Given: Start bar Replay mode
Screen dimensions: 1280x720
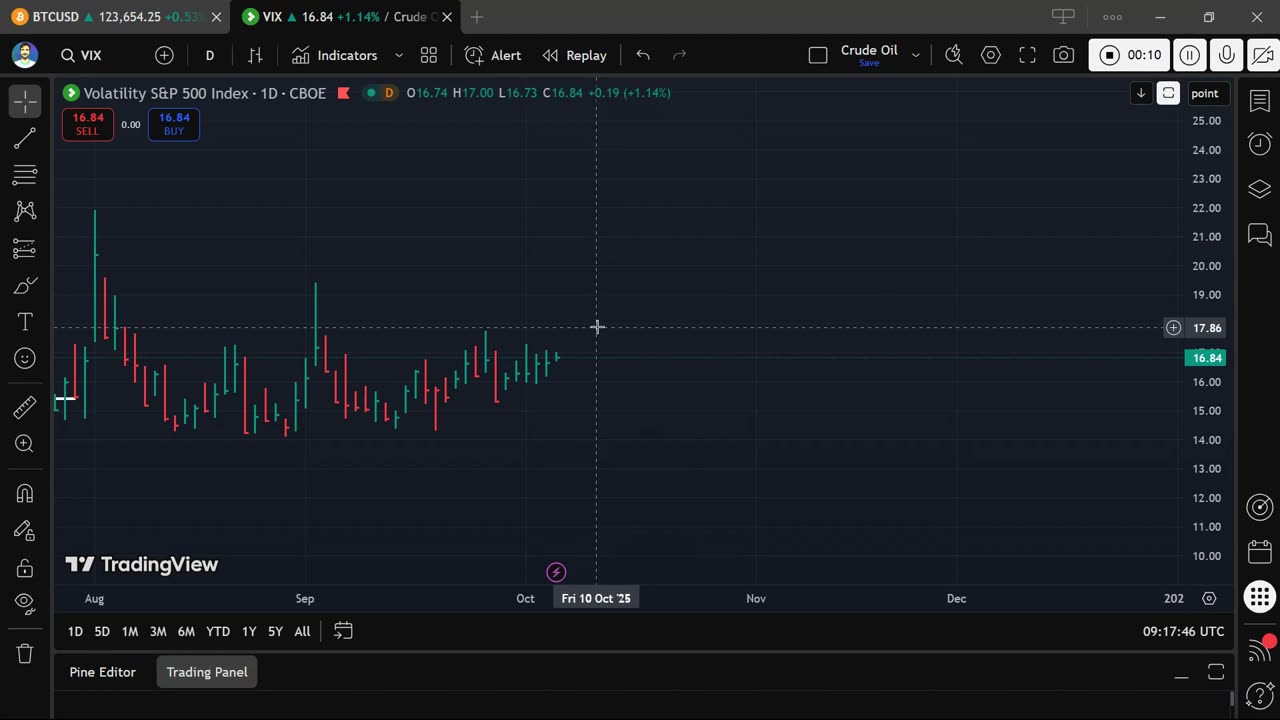Looking at the screenshot, I should [575, 56].
